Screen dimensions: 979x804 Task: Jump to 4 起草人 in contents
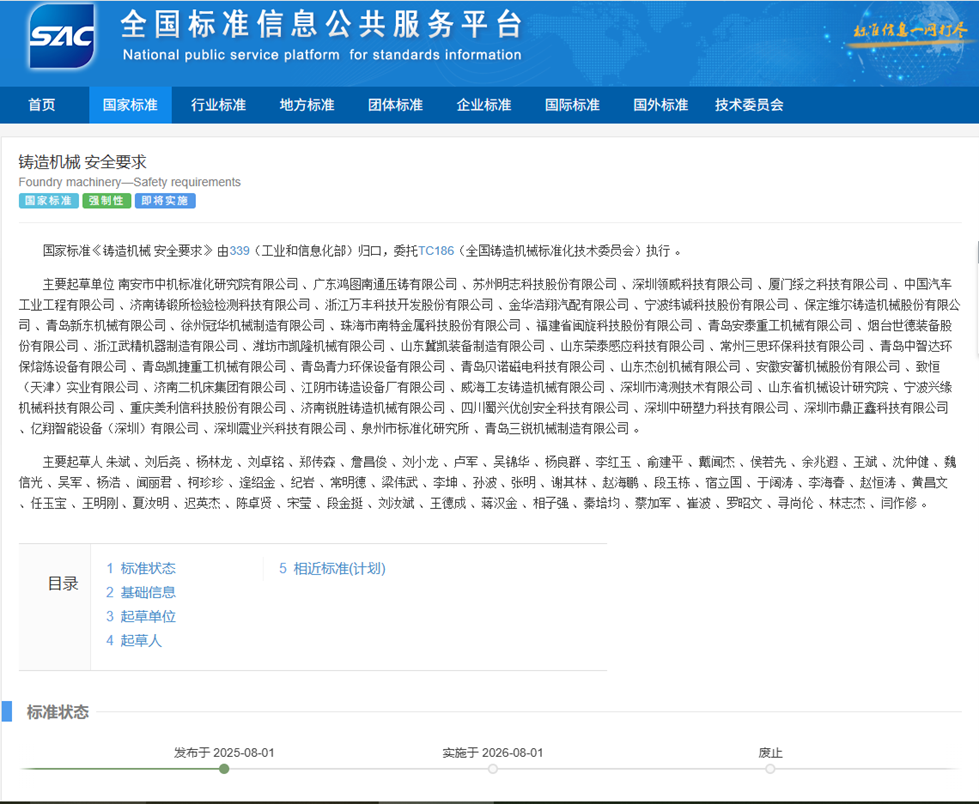pyautogui.click(x=134, y=640)
